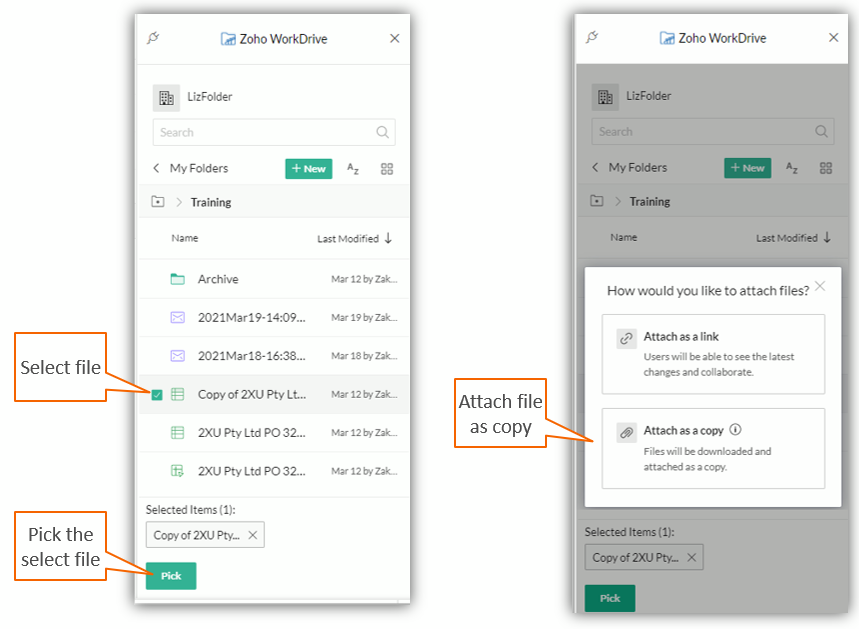This screenshot has width=859, height=629.
Task: Select the 2021Mar19-14:09 mail file
Action: click(x=274, y=317)
